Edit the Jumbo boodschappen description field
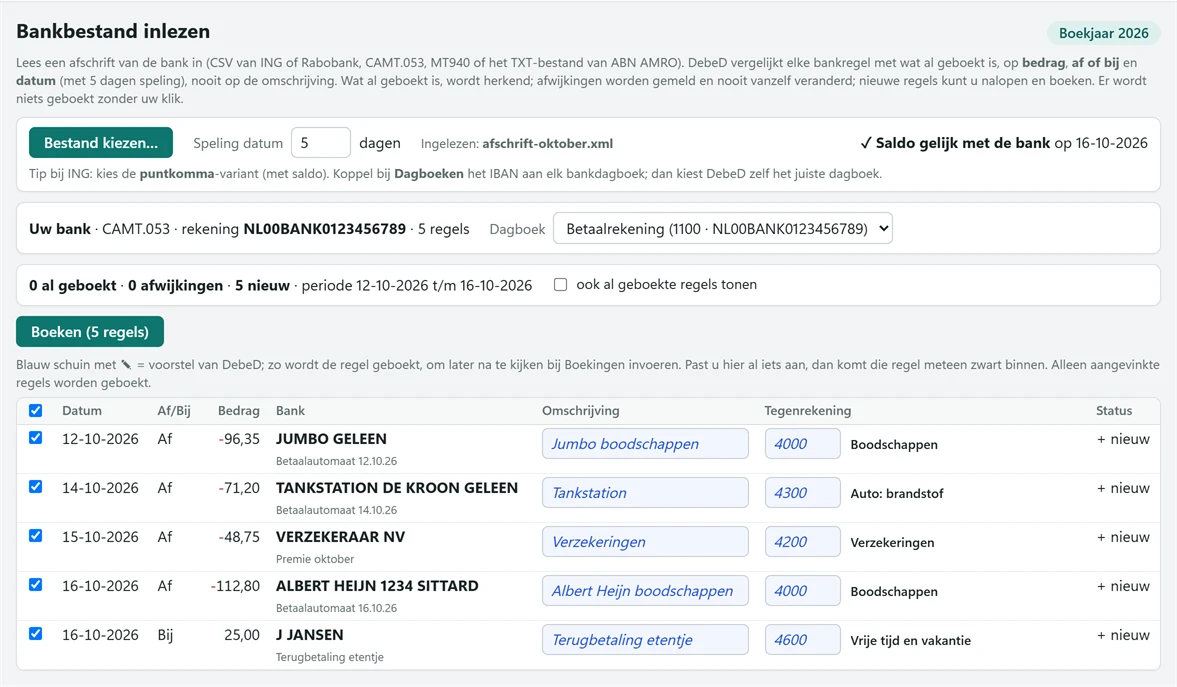 coord(645,444)
